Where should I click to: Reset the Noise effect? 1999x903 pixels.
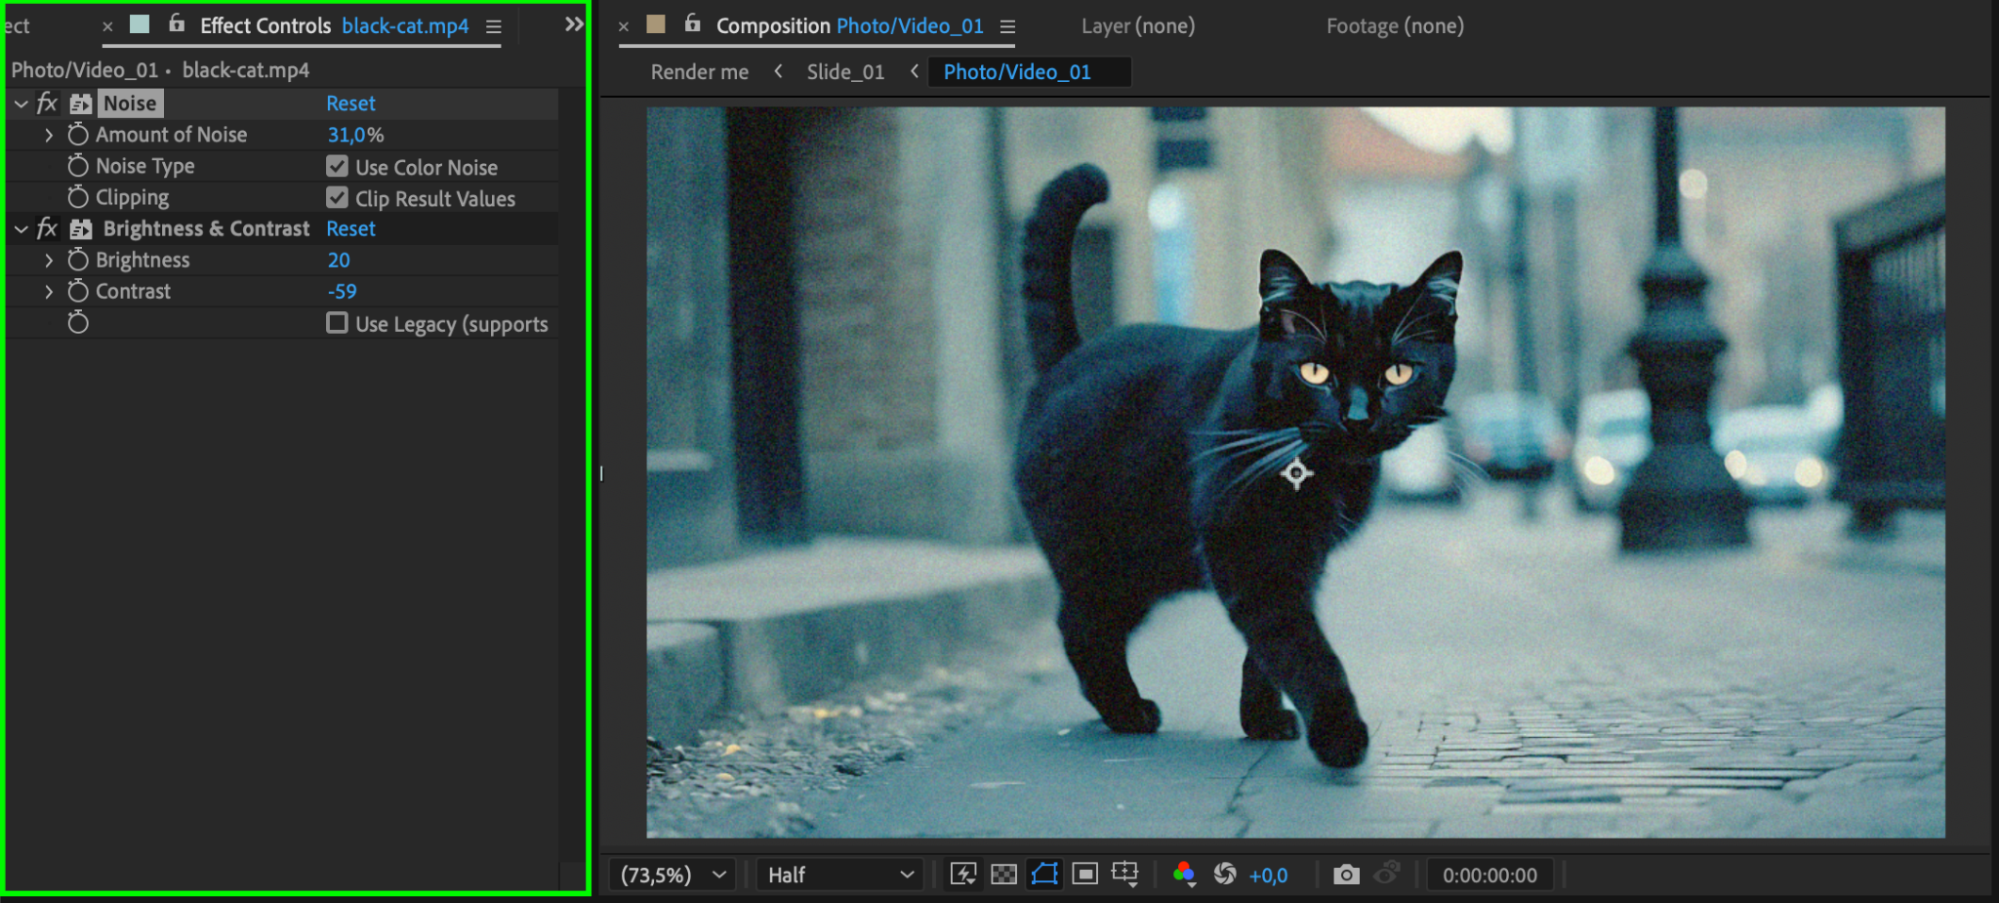pyautogui.click(x=350, y=103)
